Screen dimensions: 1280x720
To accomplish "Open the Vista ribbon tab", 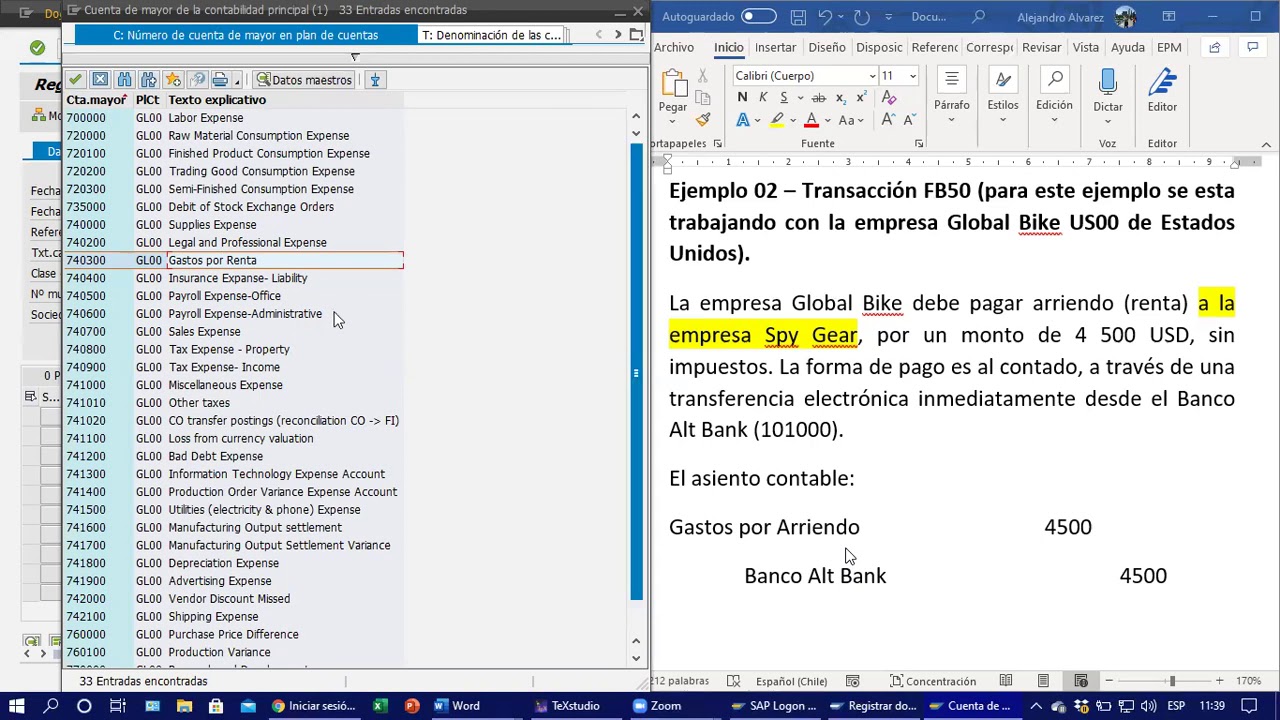I will [x=1085, y=47].
